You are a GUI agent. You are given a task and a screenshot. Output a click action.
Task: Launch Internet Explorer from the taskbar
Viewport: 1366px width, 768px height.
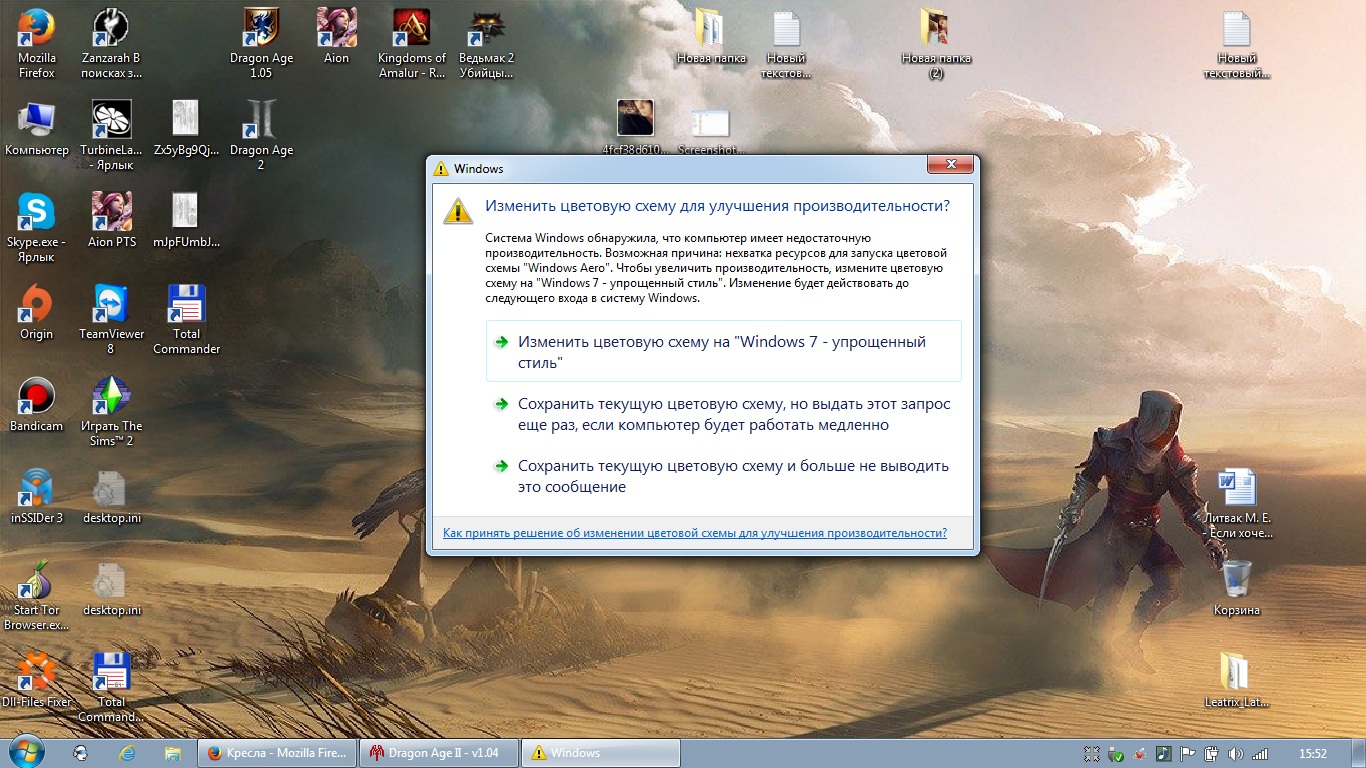126,753
